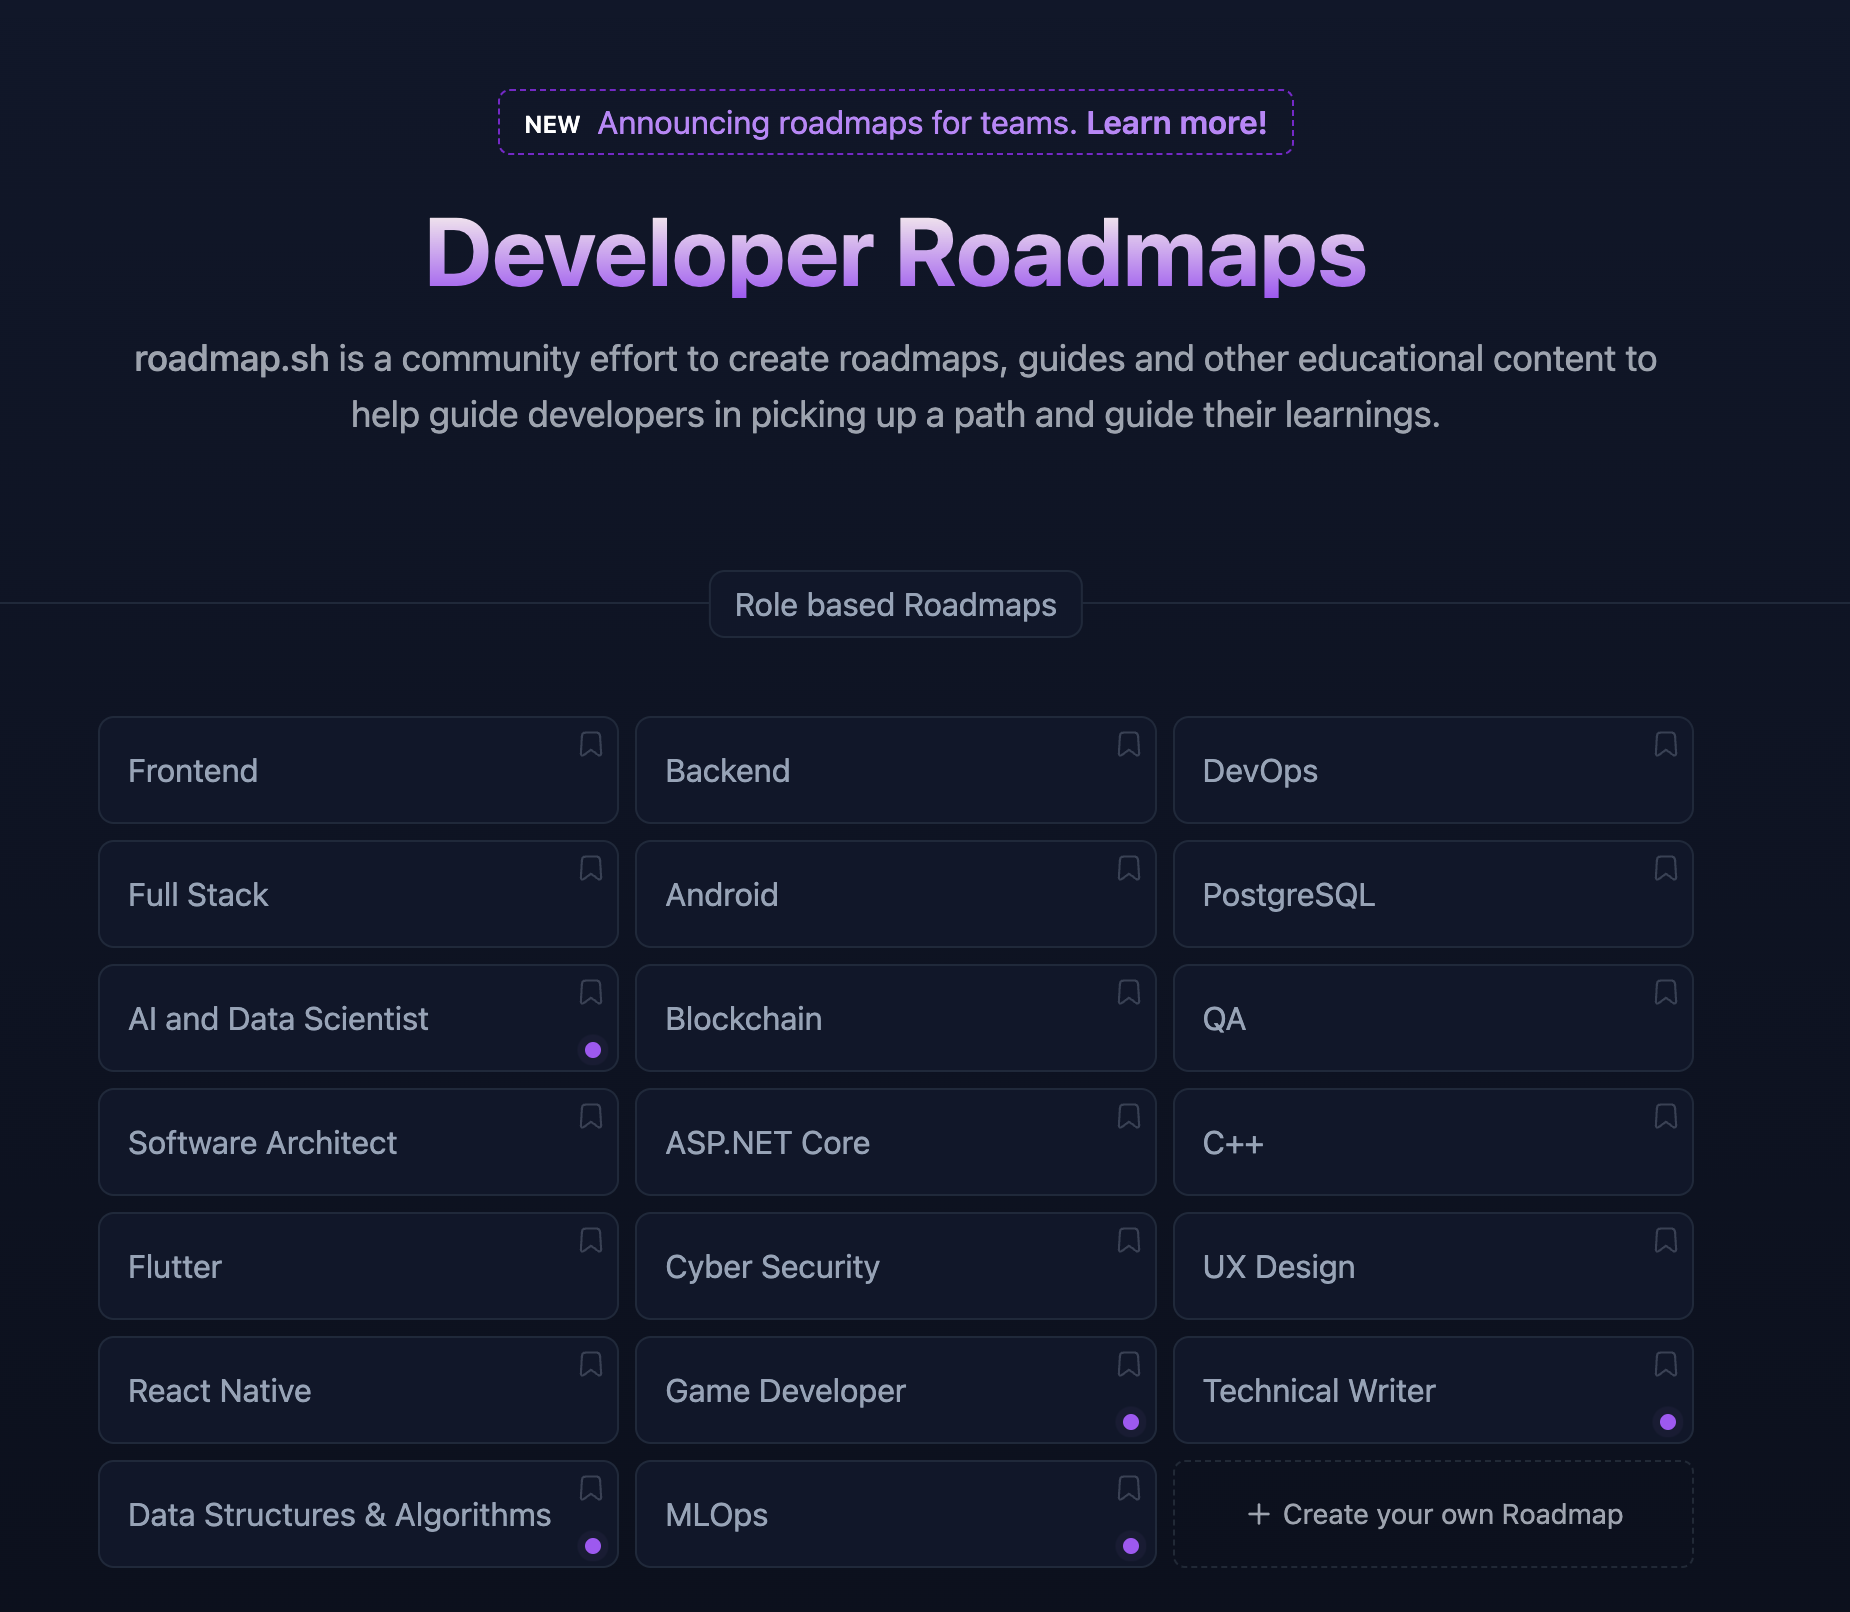Screen dimensions: 1850x1612
Task: Toggle bookmark on Software Architect card
Action: pyautogui.click(x=591, y=1116)
